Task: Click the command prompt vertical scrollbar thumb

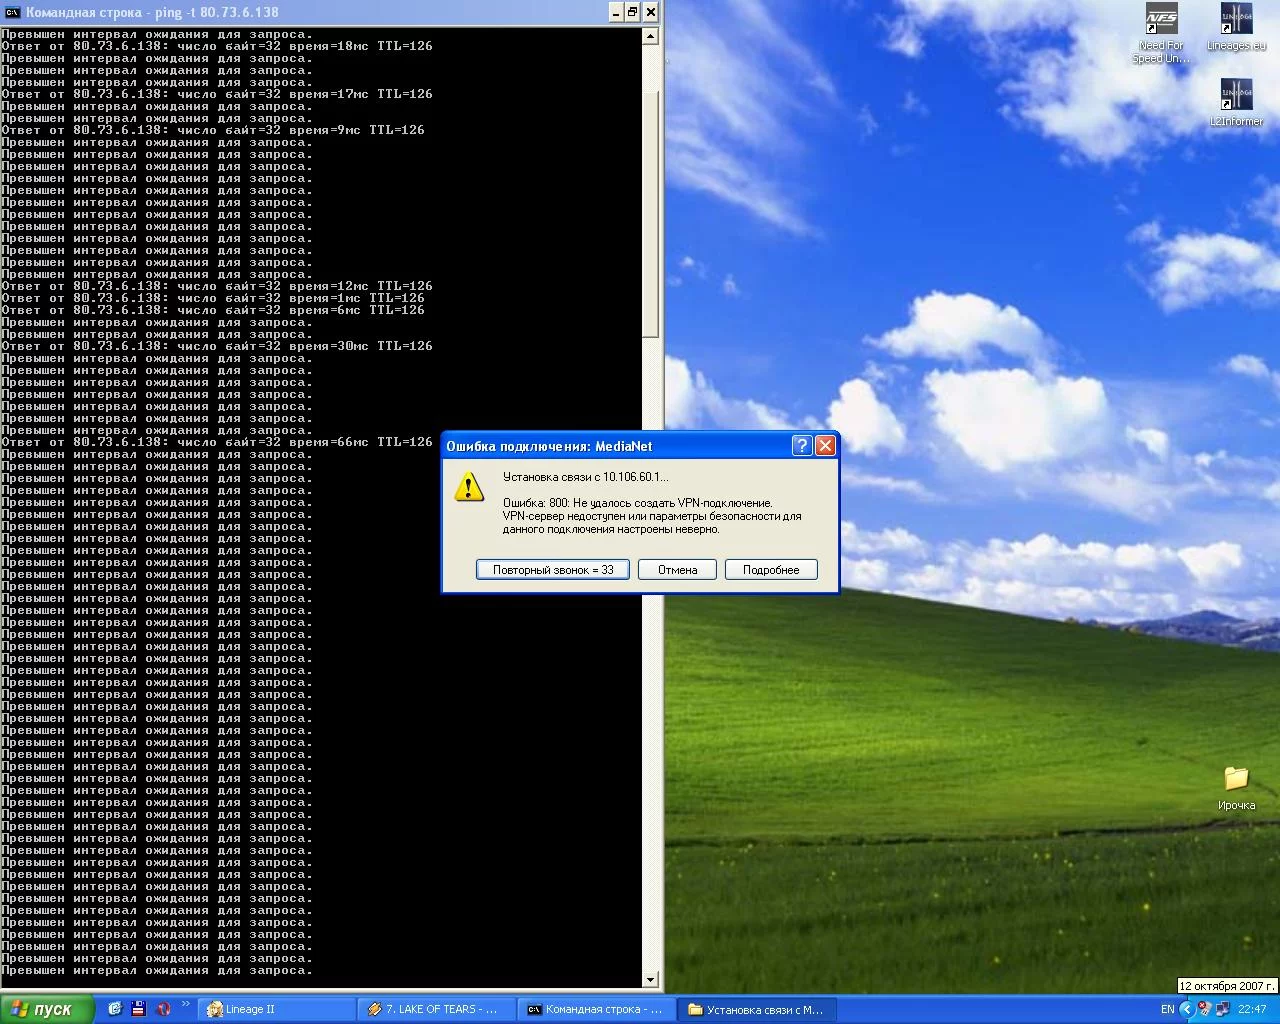Action: [650, 215]
